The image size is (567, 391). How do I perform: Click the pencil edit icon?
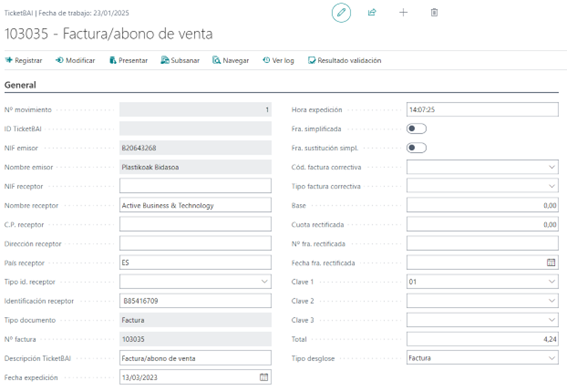(341, 13)
